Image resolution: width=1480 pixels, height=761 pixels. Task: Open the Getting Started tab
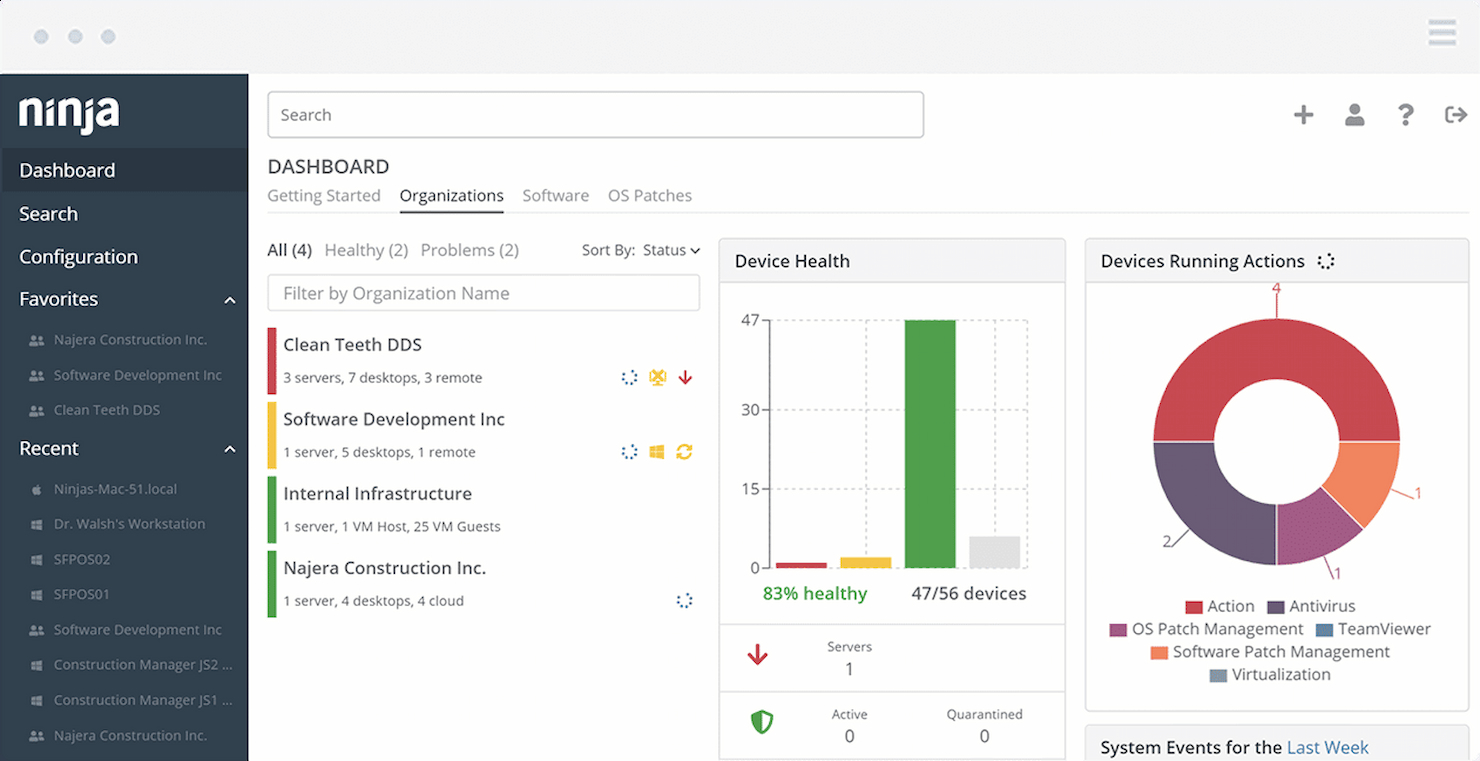tap(323, 195)
